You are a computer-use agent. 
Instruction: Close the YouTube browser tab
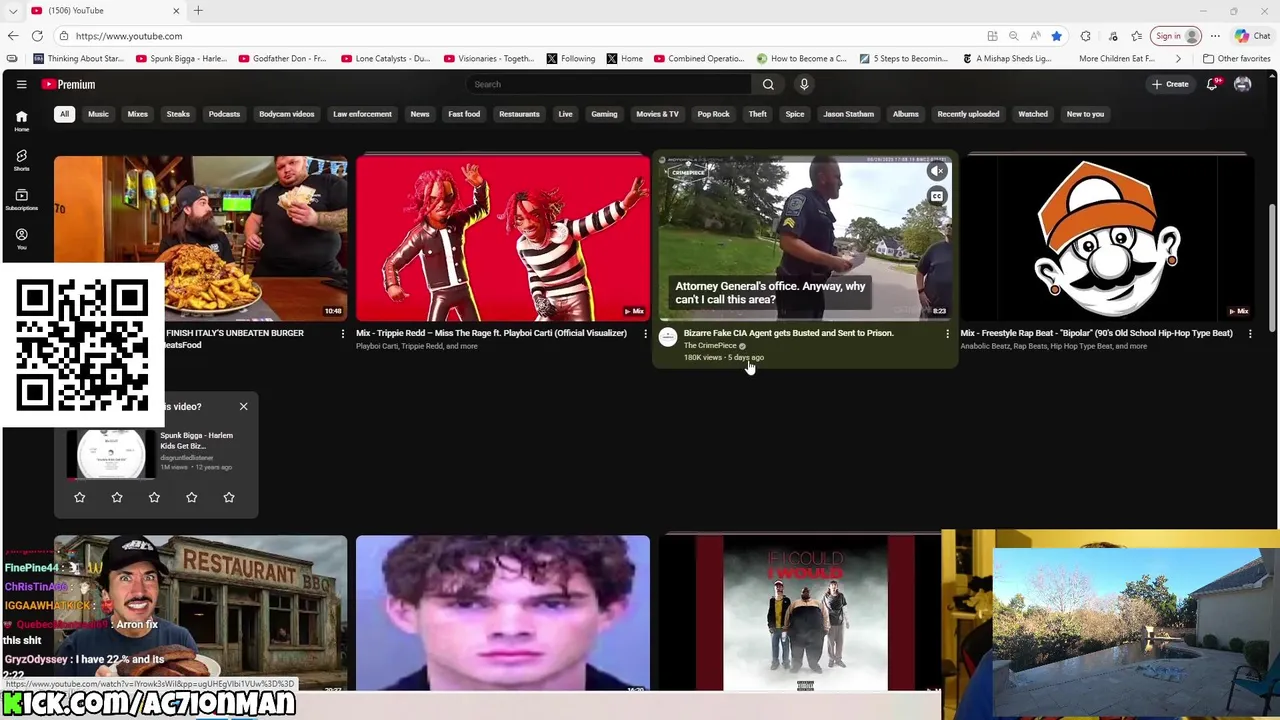click(176, 10)
